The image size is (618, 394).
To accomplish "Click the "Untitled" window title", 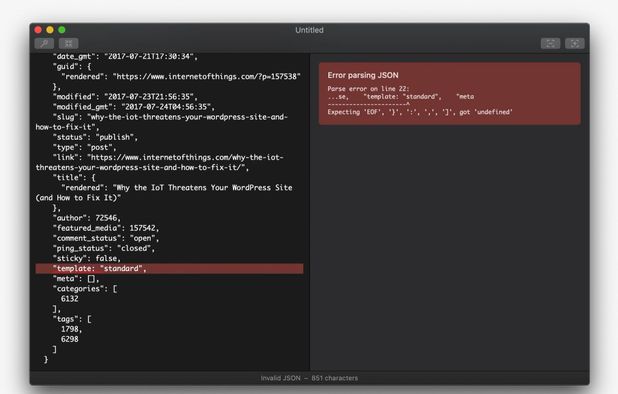I will (309, 30).
